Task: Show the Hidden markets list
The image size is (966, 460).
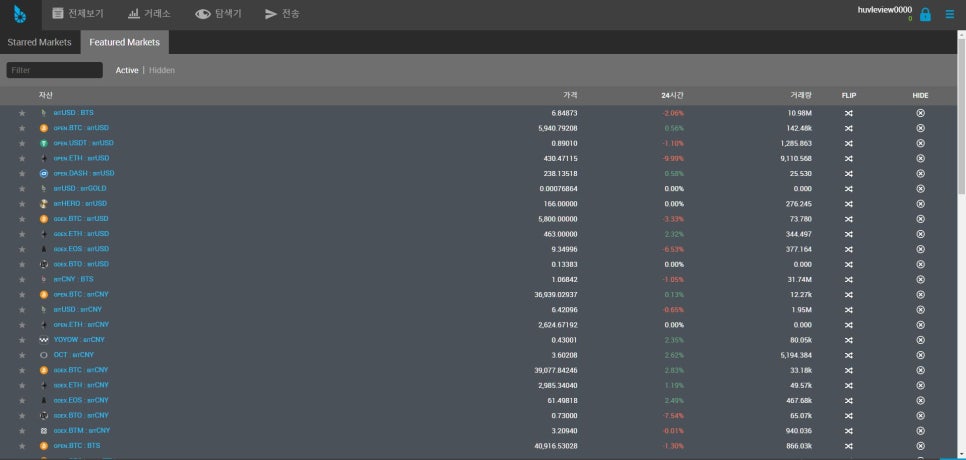Action: 161,70
